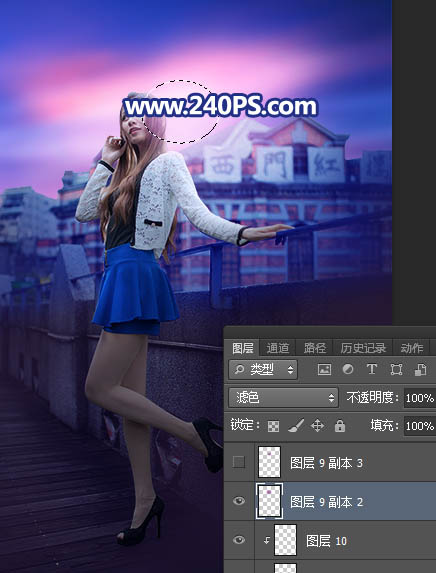
Task: Switch to the 历史记录 tab
Action: coord(363,348)
